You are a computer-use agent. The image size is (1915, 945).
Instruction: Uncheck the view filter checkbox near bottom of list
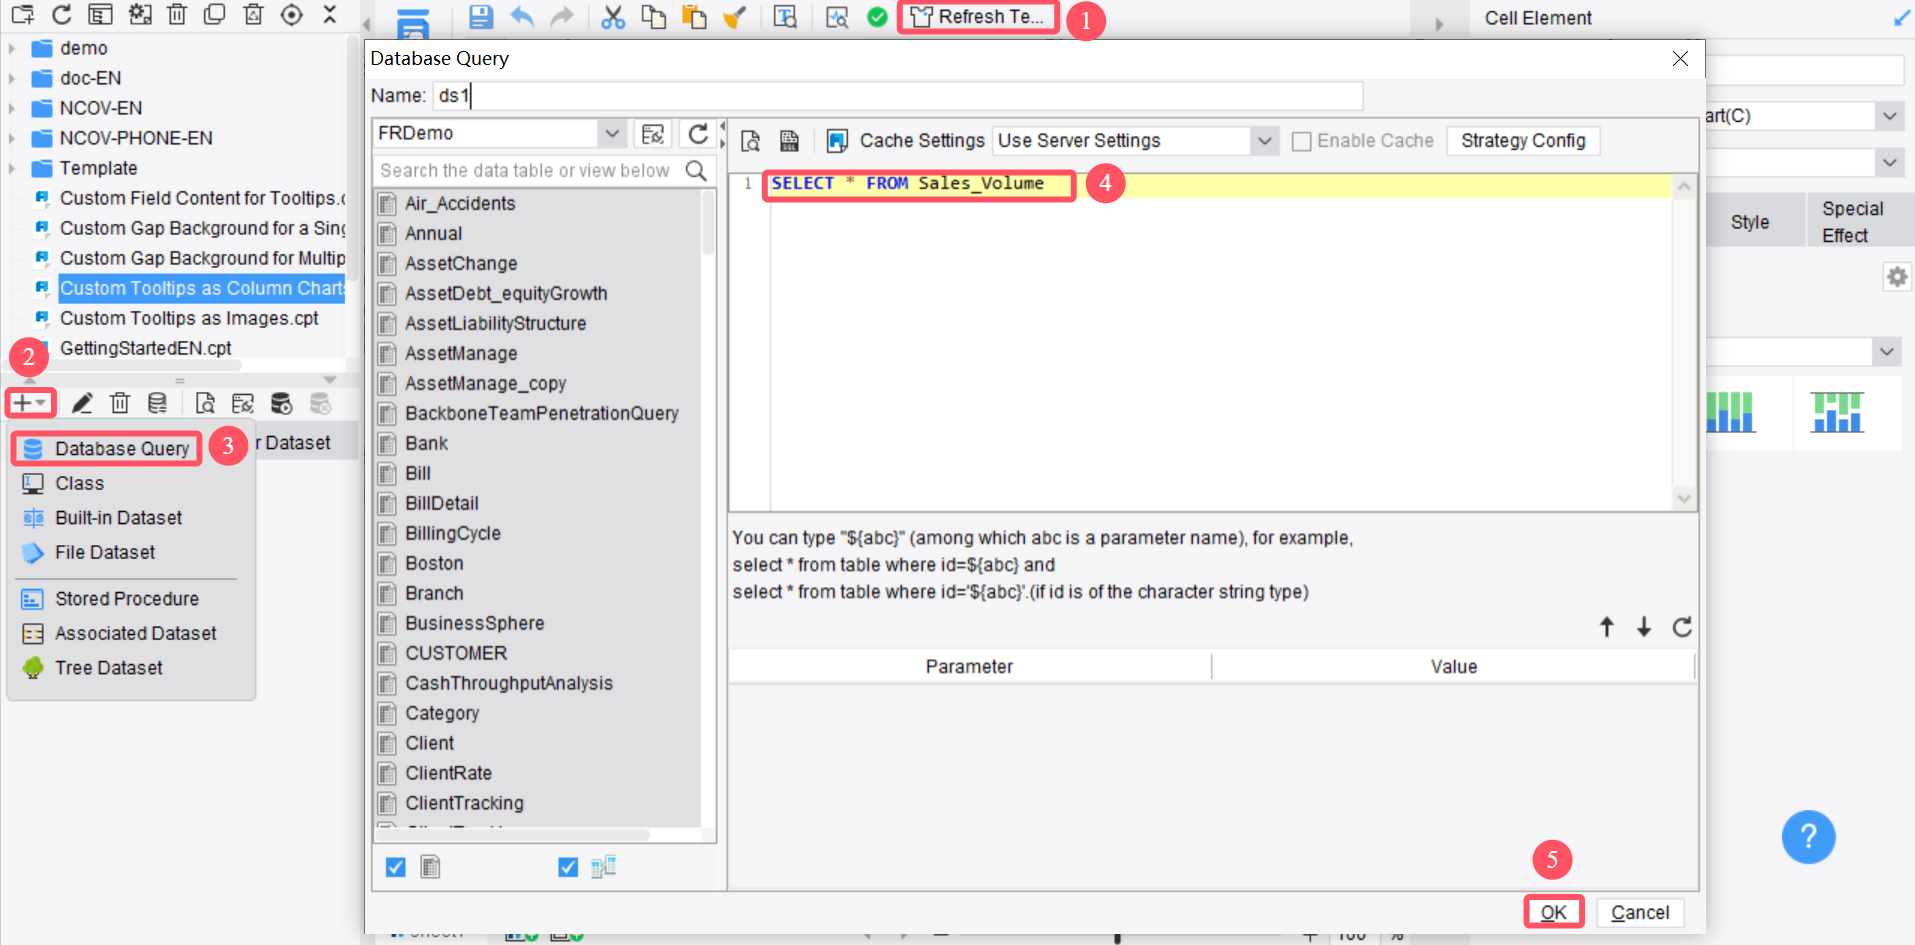568,867
